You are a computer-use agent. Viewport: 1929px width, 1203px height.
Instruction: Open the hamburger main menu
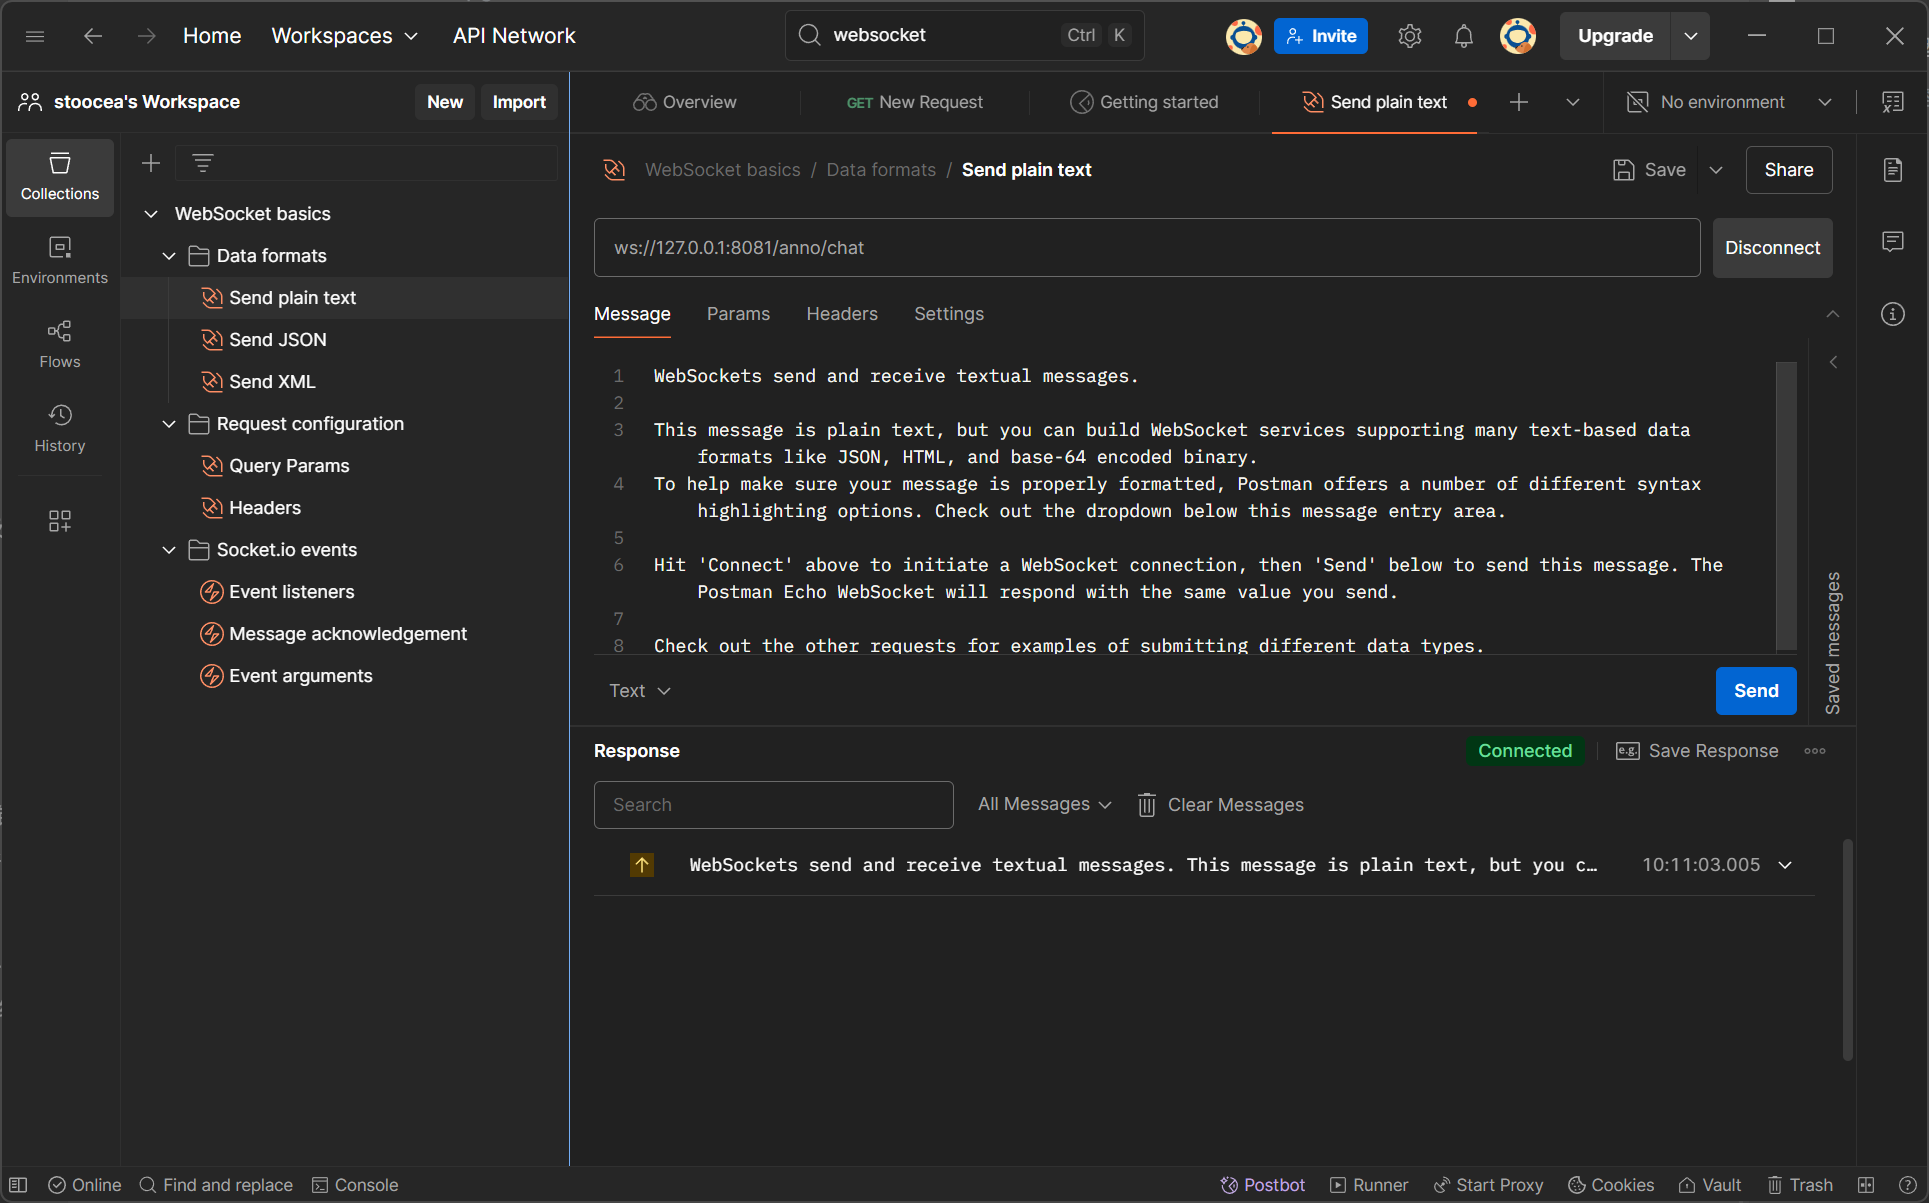tap(35, 36)
